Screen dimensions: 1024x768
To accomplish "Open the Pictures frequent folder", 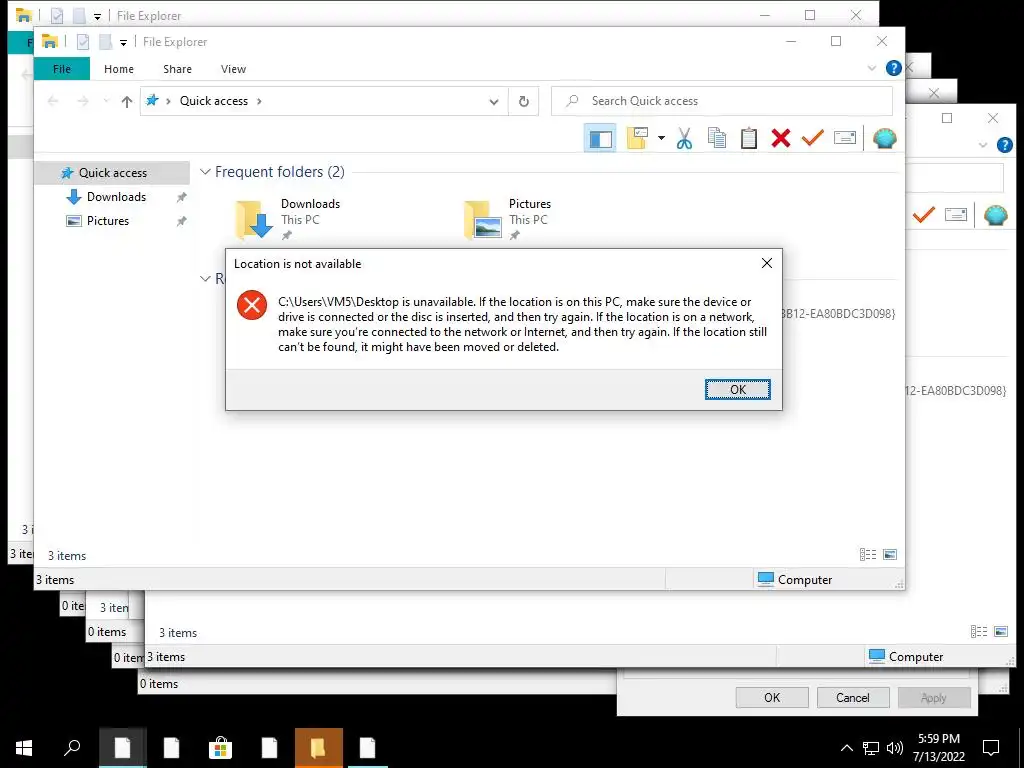I will pos(507,219).
